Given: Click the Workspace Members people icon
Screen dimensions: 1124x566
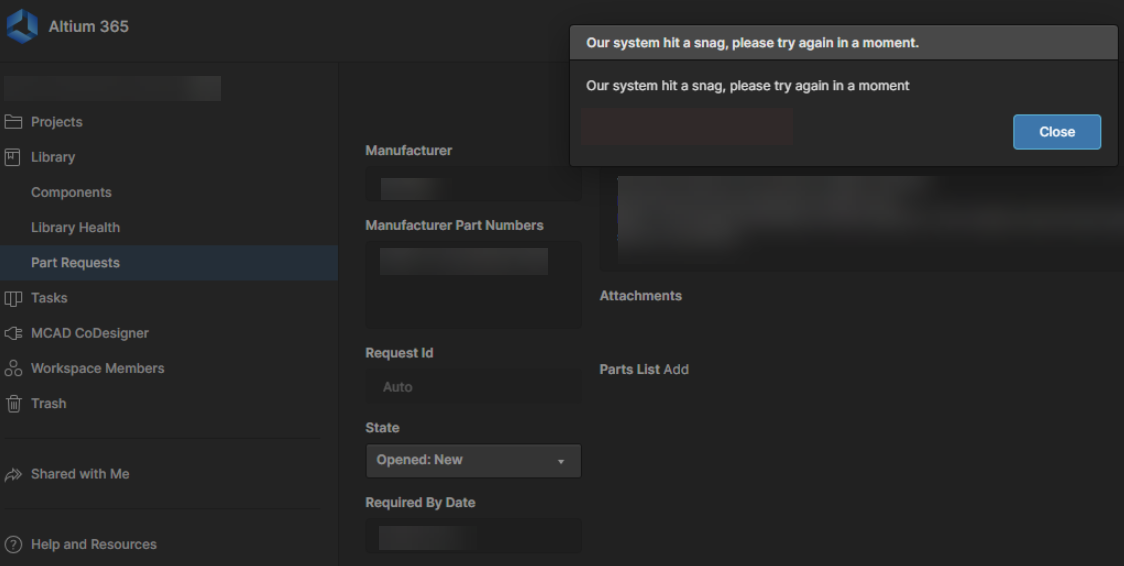Looking at the screenshot, I should (x=13, y=368).
